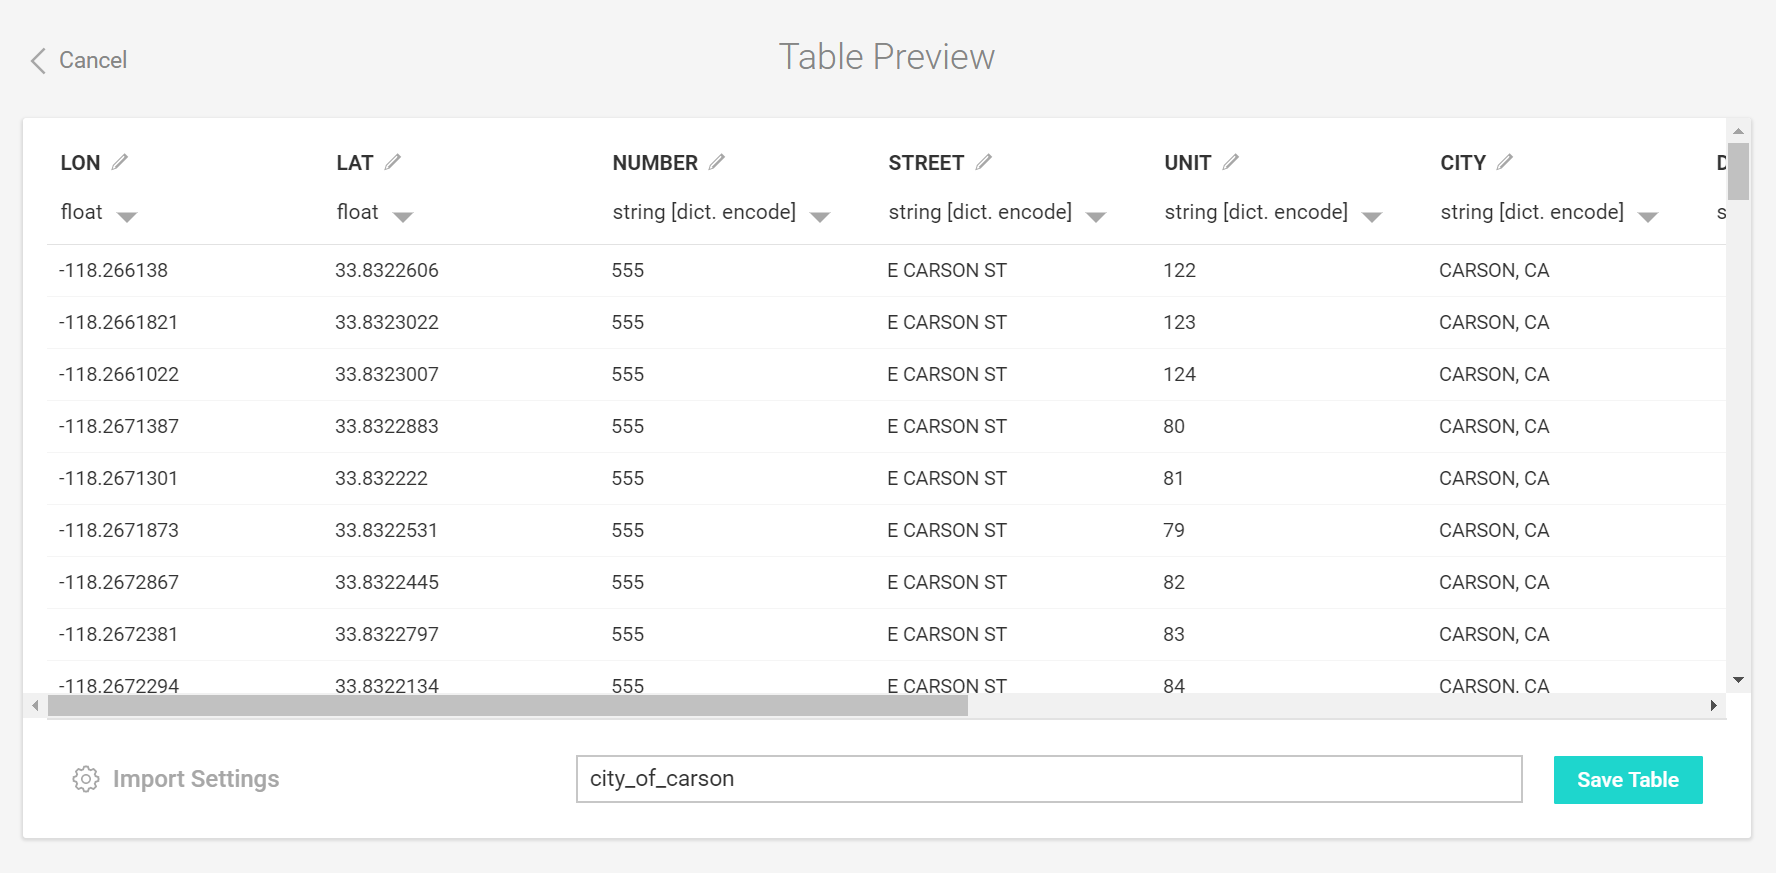Click the horizontal scrollbar thumb
The width and height of the screenshot is (1776, 873).
[507, 706]
